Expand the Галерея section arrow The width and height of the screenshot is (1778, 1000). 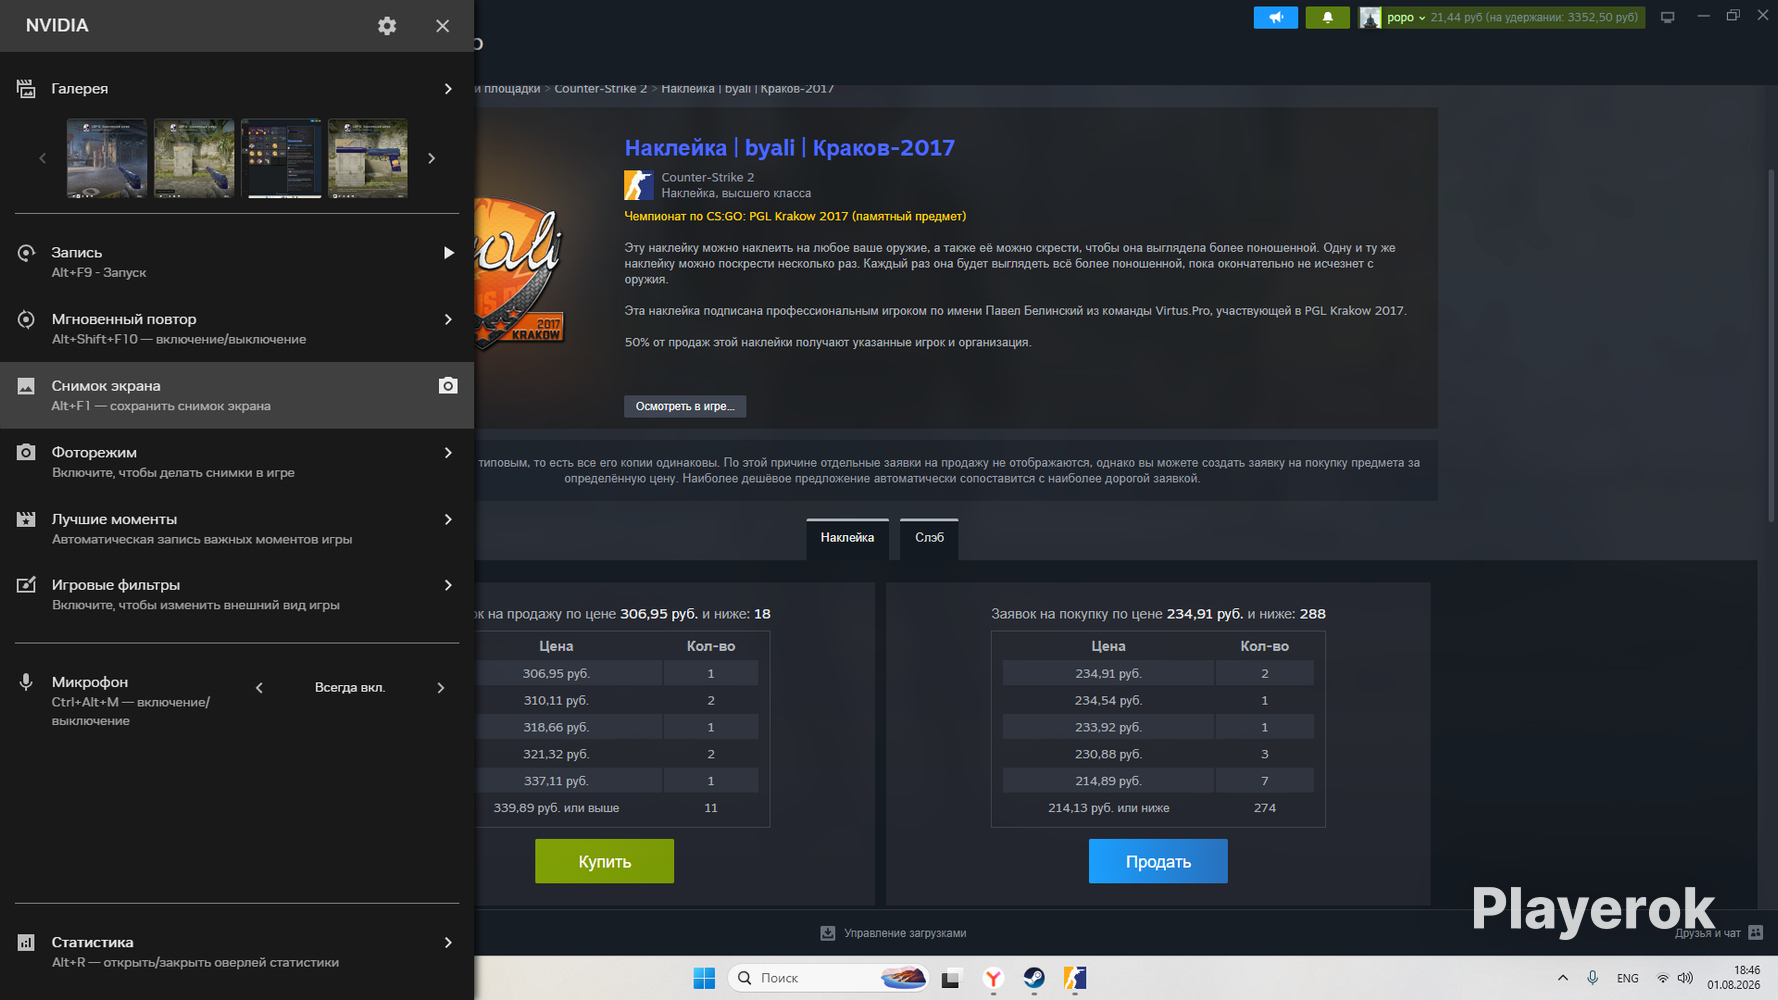pyautogui.click(x=448, y=89)
